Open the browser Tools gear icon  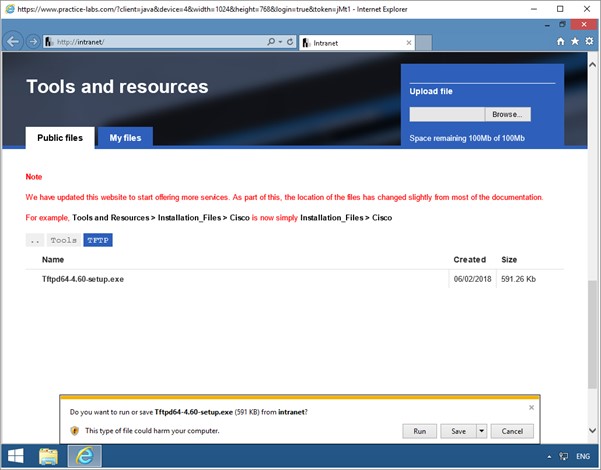coord(589,41)
